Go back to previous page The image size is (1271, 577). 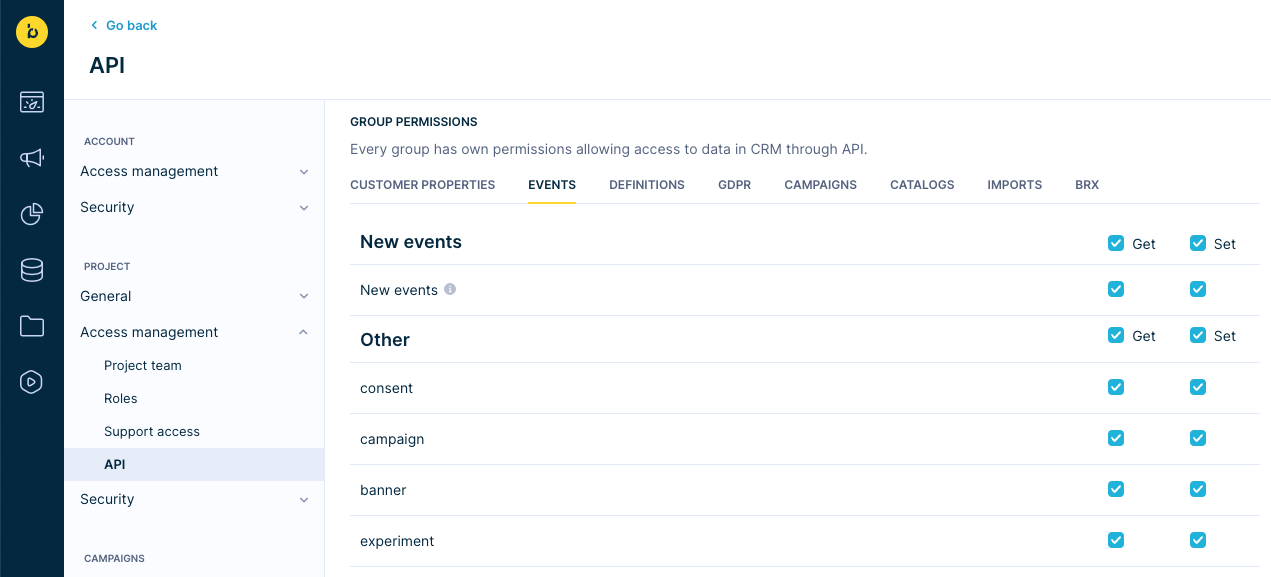(124, 25)
